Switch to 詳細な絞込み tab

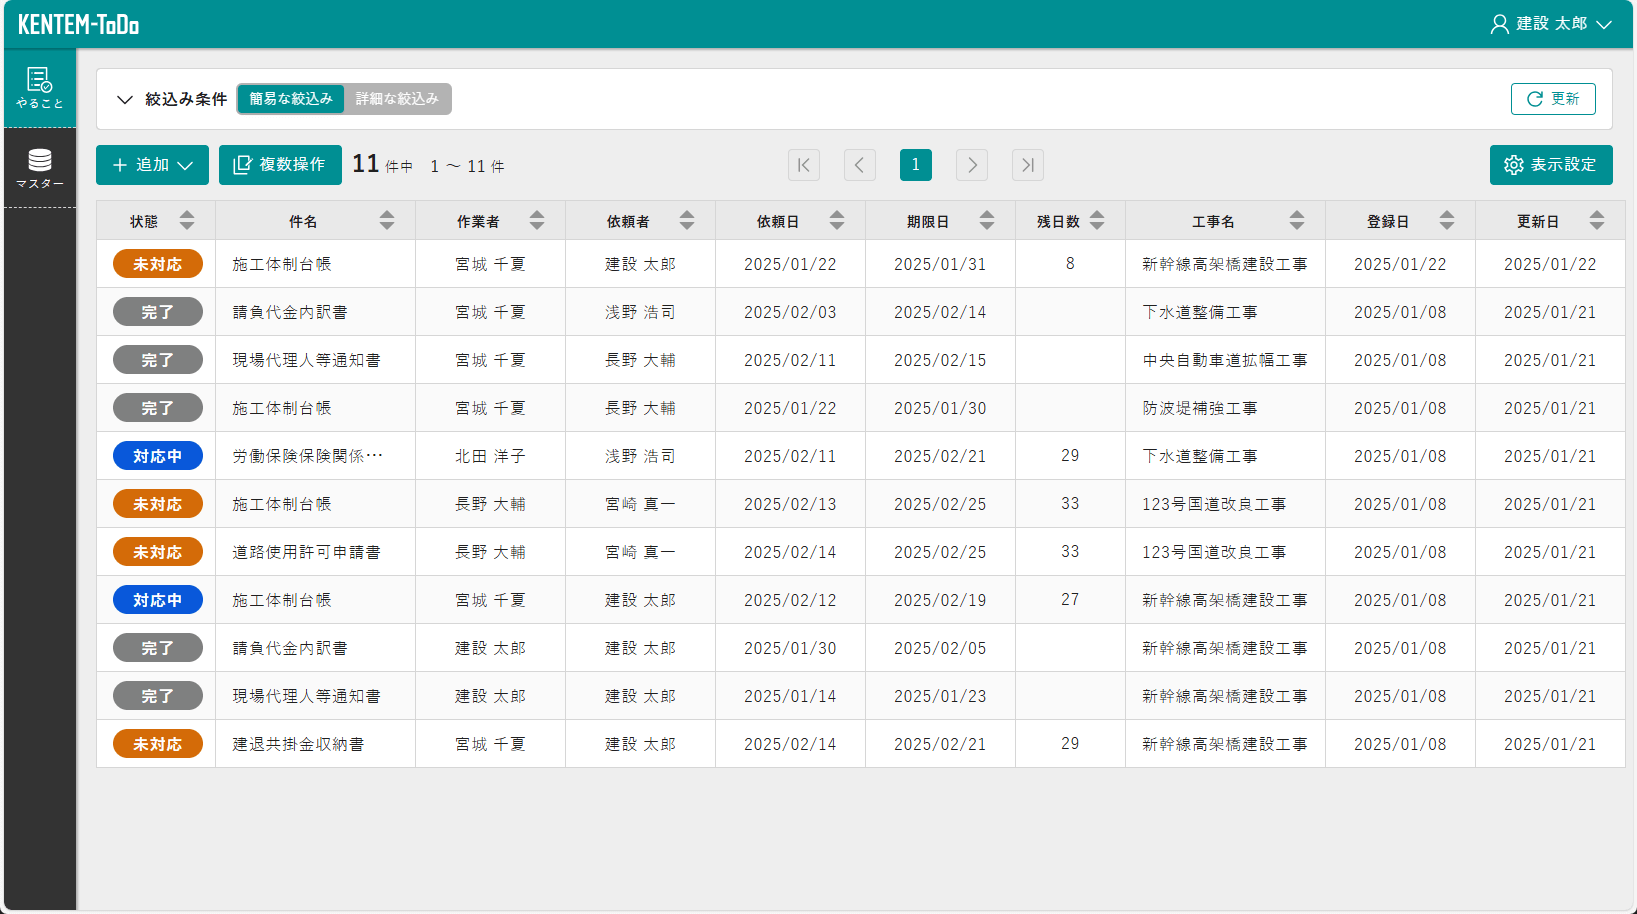[x=397, y=99]
